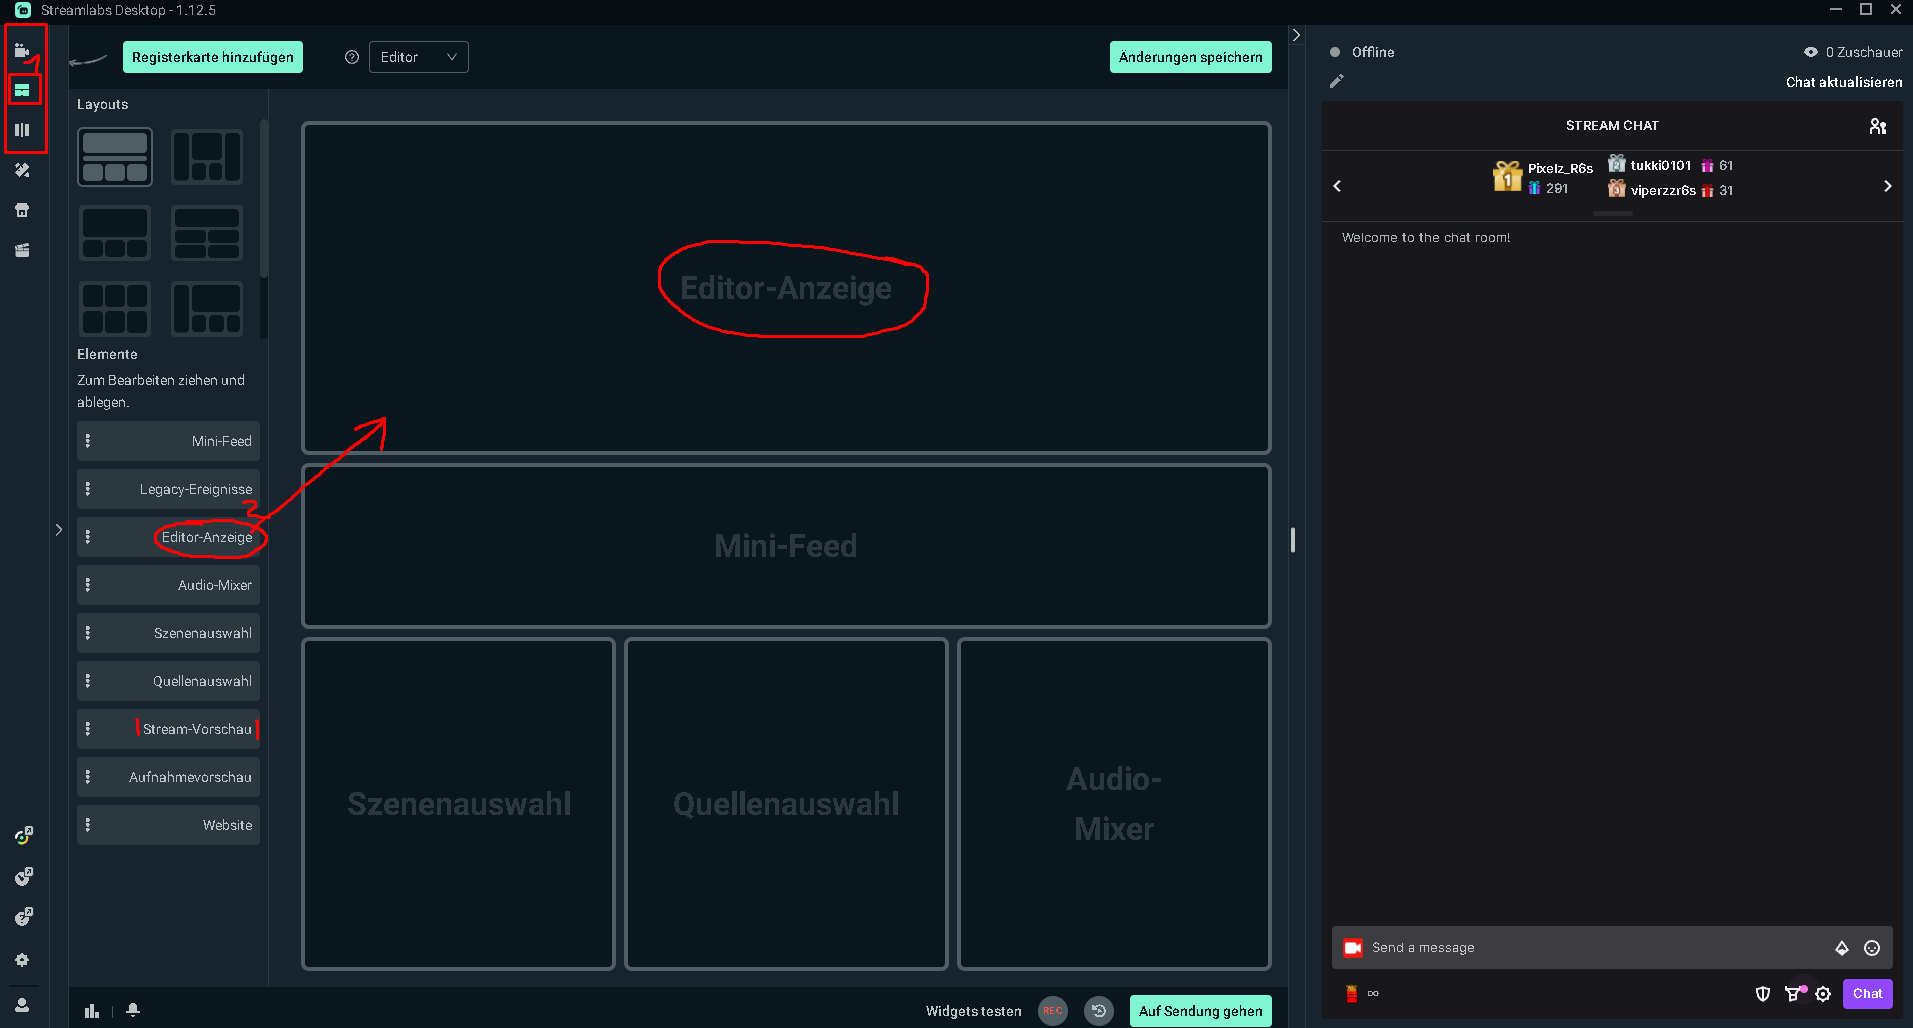Open chat shield moderation icon
Image resolution: width=1913 pixels, height=1028 pixels.
click(1763, 994)
